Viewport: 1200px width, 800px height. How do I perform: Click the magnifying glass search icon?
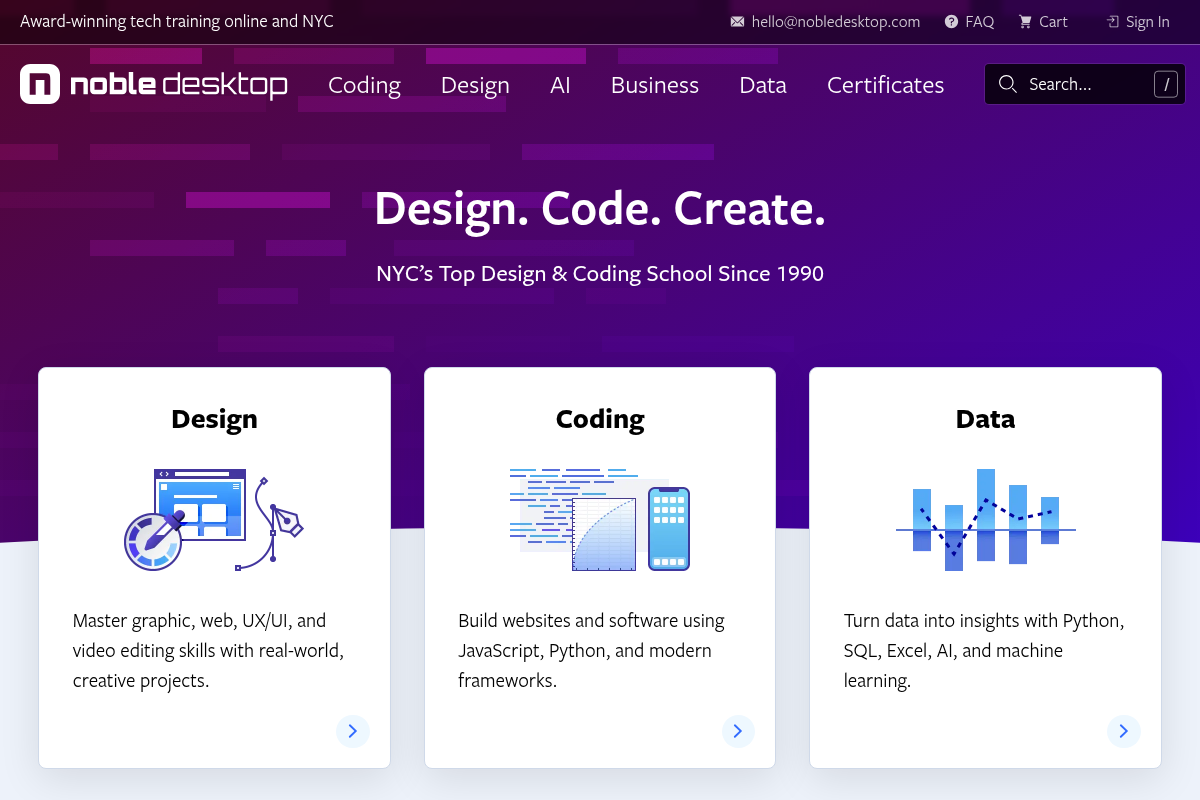[x=1008, y=84]
